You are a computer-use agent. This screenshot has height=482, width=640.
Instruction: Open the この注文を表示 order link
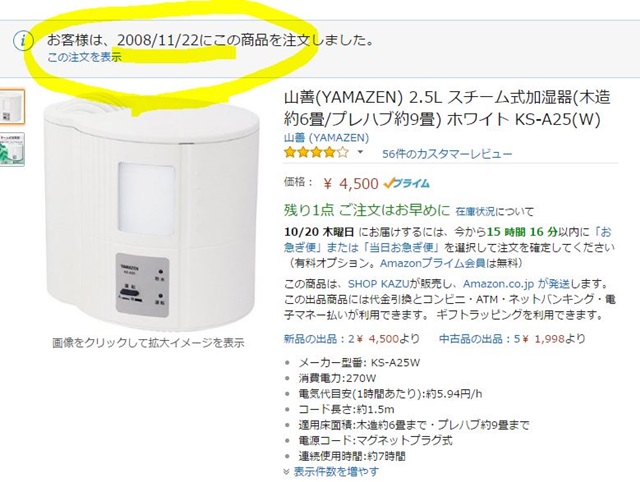pyautogui.click(x=84, y=57)
